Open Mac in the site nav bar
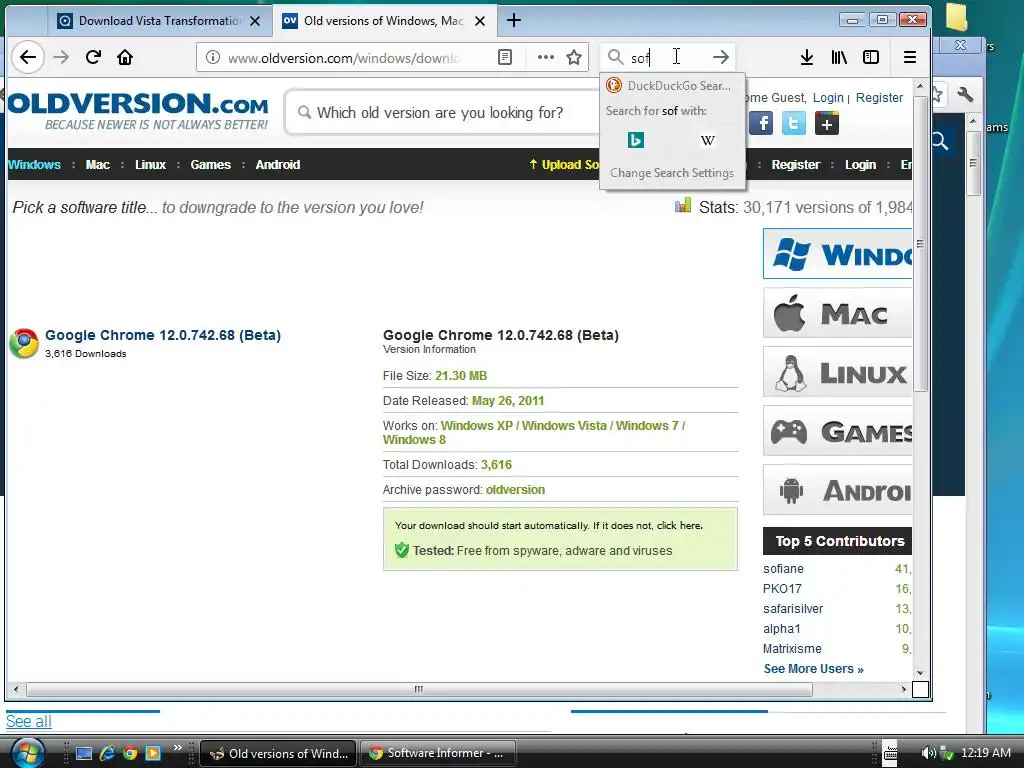The image size is (1024, 768). (97, 165)
